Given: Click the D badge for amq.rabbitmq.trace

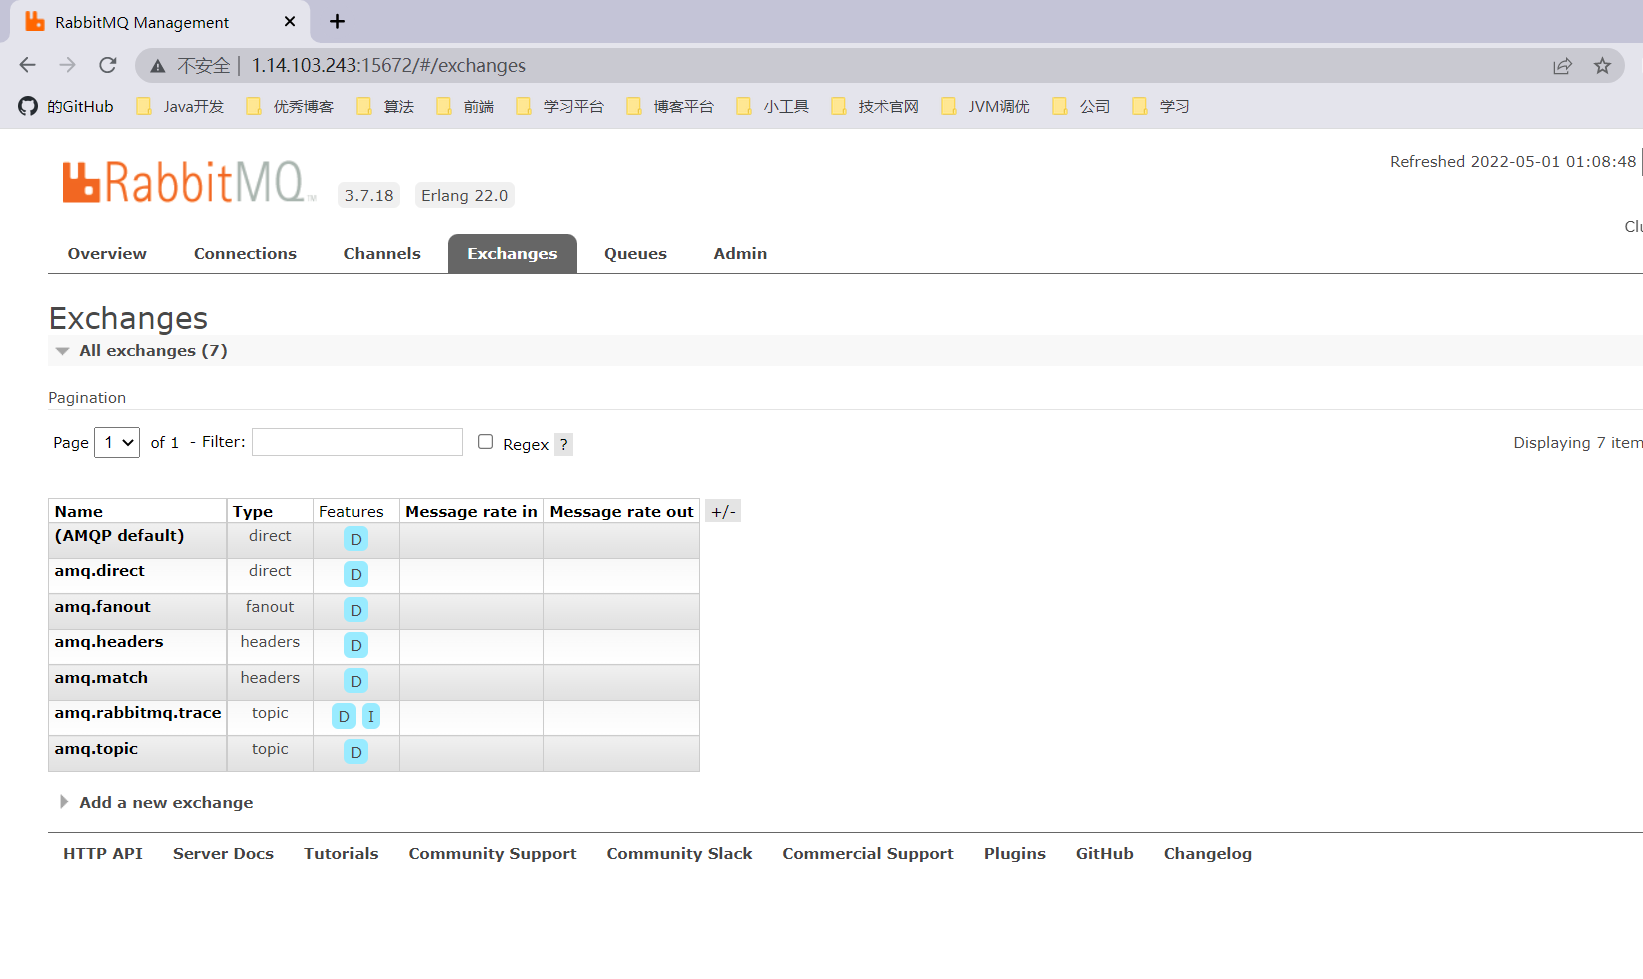Looking at the screenshot, I should [344, 716].
